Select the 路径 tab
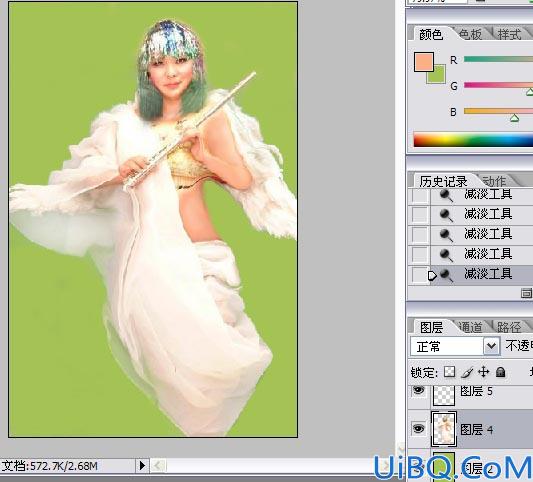533x482 pixels. click(509, 327)
